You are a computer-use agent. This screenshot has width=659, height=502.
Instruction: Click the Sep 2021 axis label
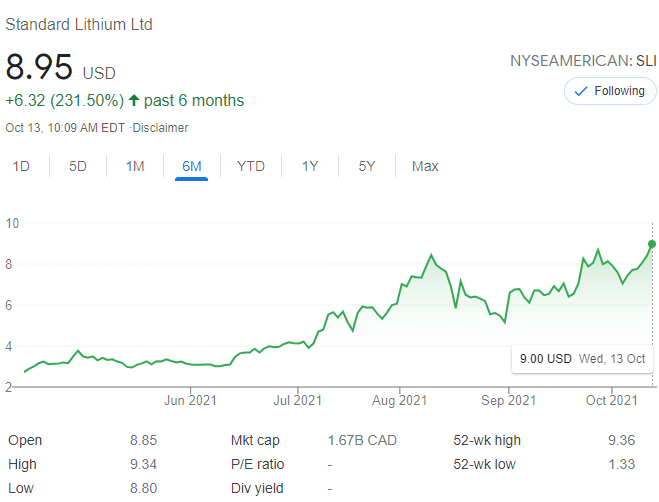pos(509,400)
